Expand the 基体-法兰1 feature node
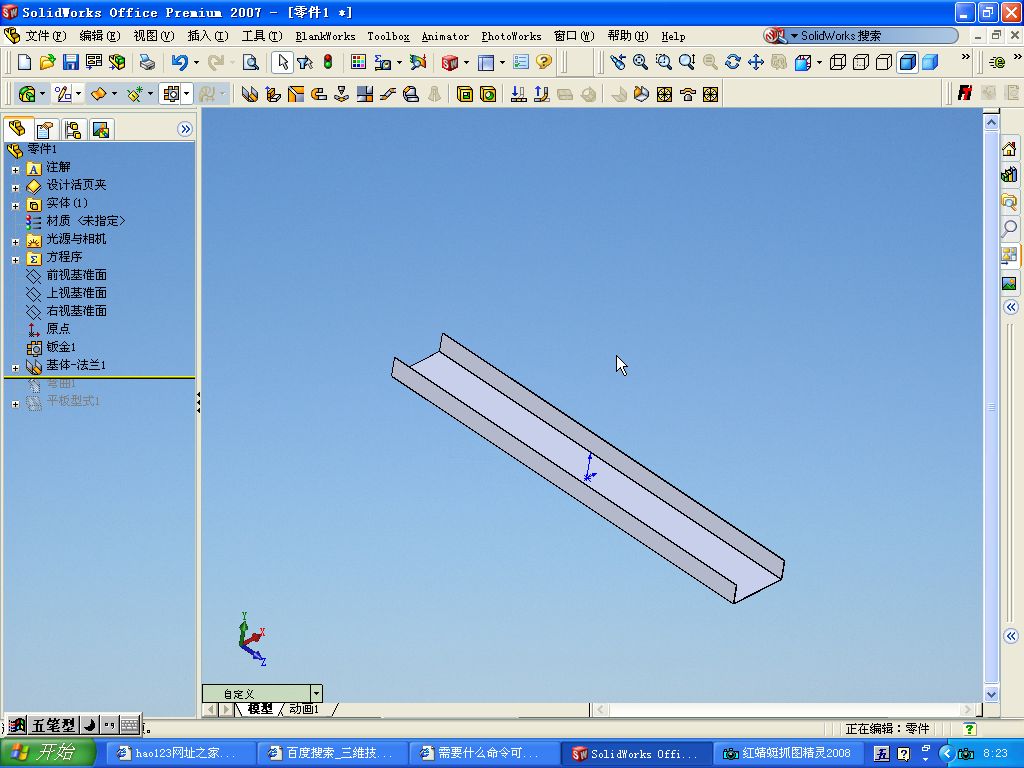Viewport: 1024px width, 768px height. tap(16, 368)
